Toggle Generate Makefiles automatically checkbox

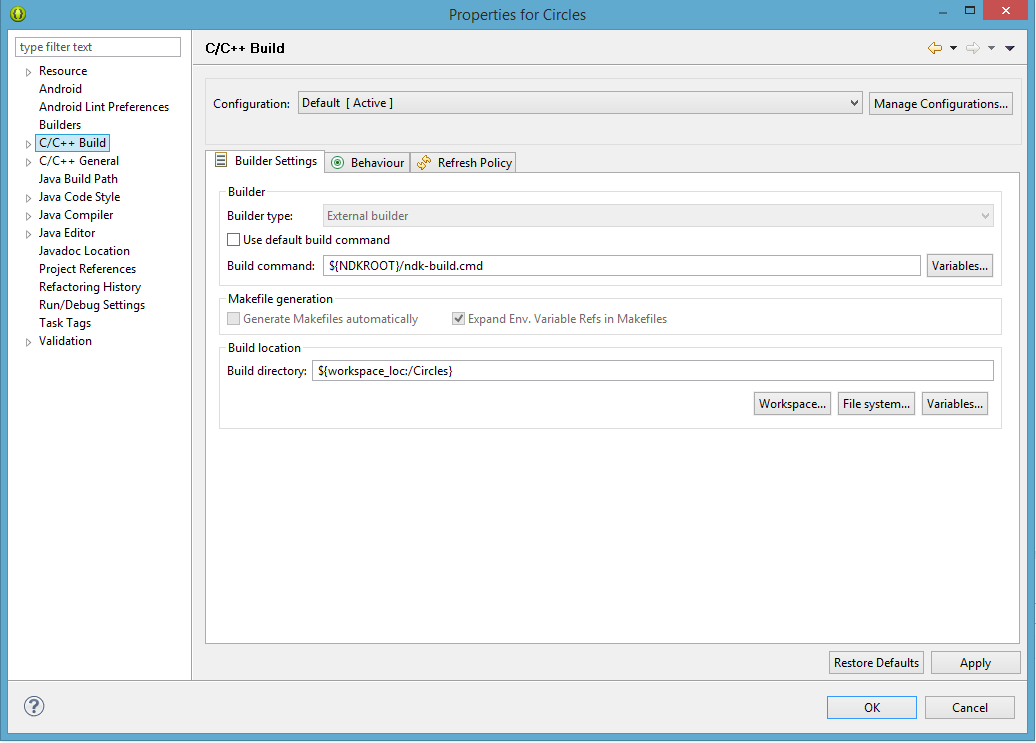tap(234, 319)
